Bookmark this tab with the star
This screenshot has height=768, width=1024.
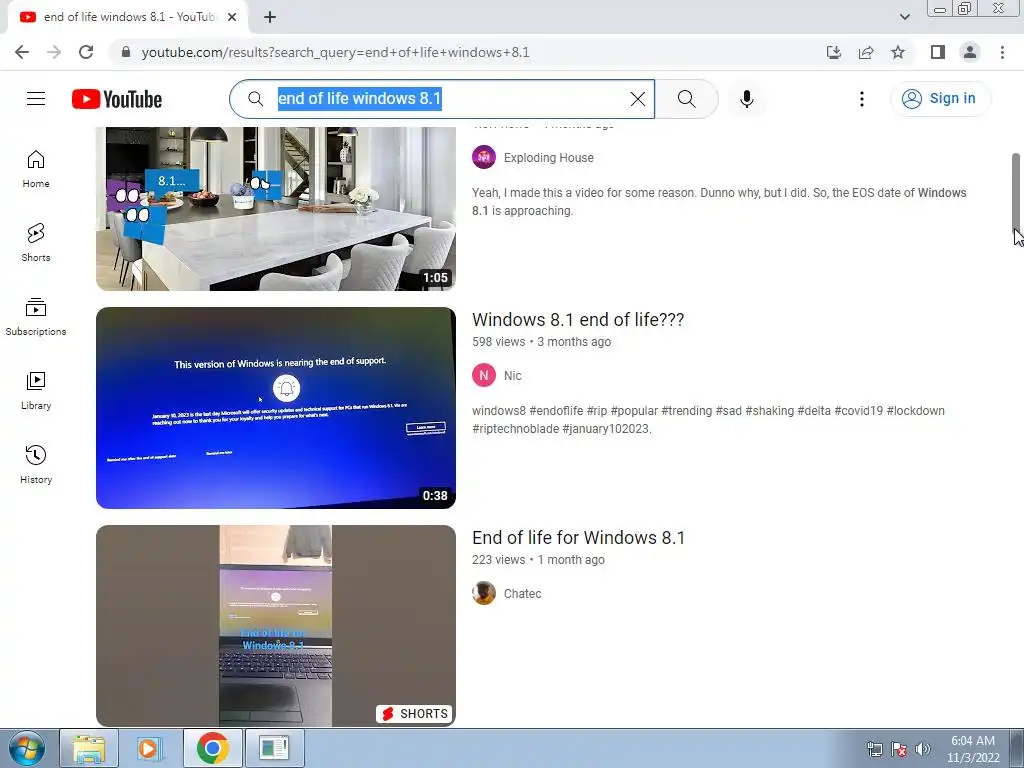tap(898, 52)
